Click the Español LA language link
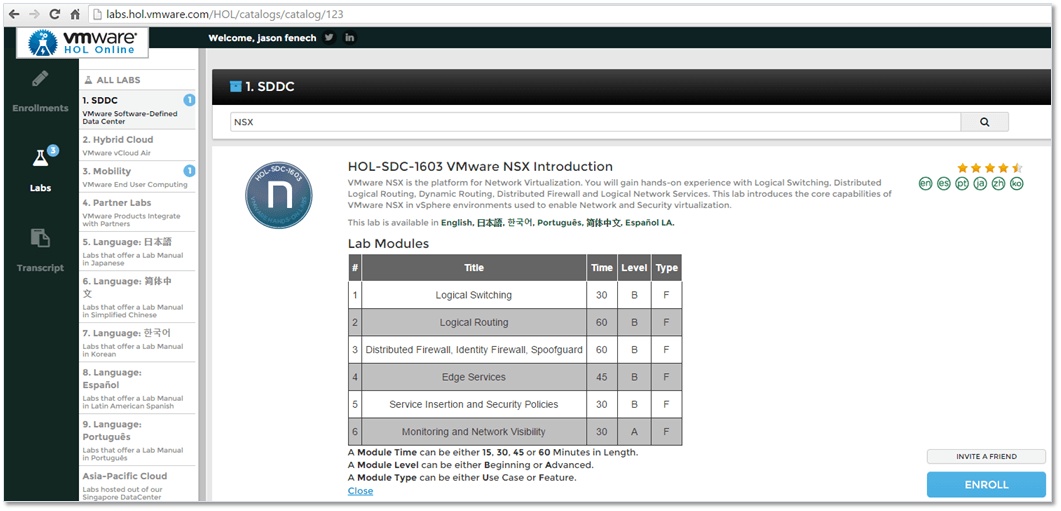Viewport: 1061px width, 511px height. pyautogui.click(x=650, y=223)
